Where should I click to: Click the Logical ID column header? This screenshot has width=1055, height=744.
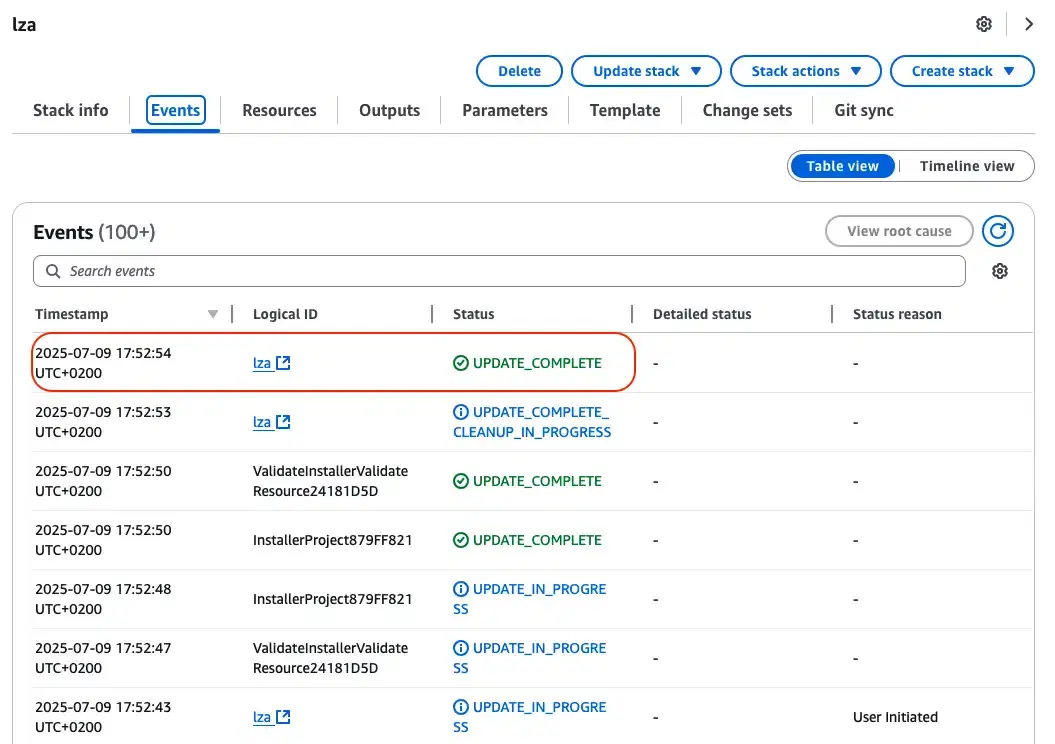pyautogui.click(x=285, y=314)
